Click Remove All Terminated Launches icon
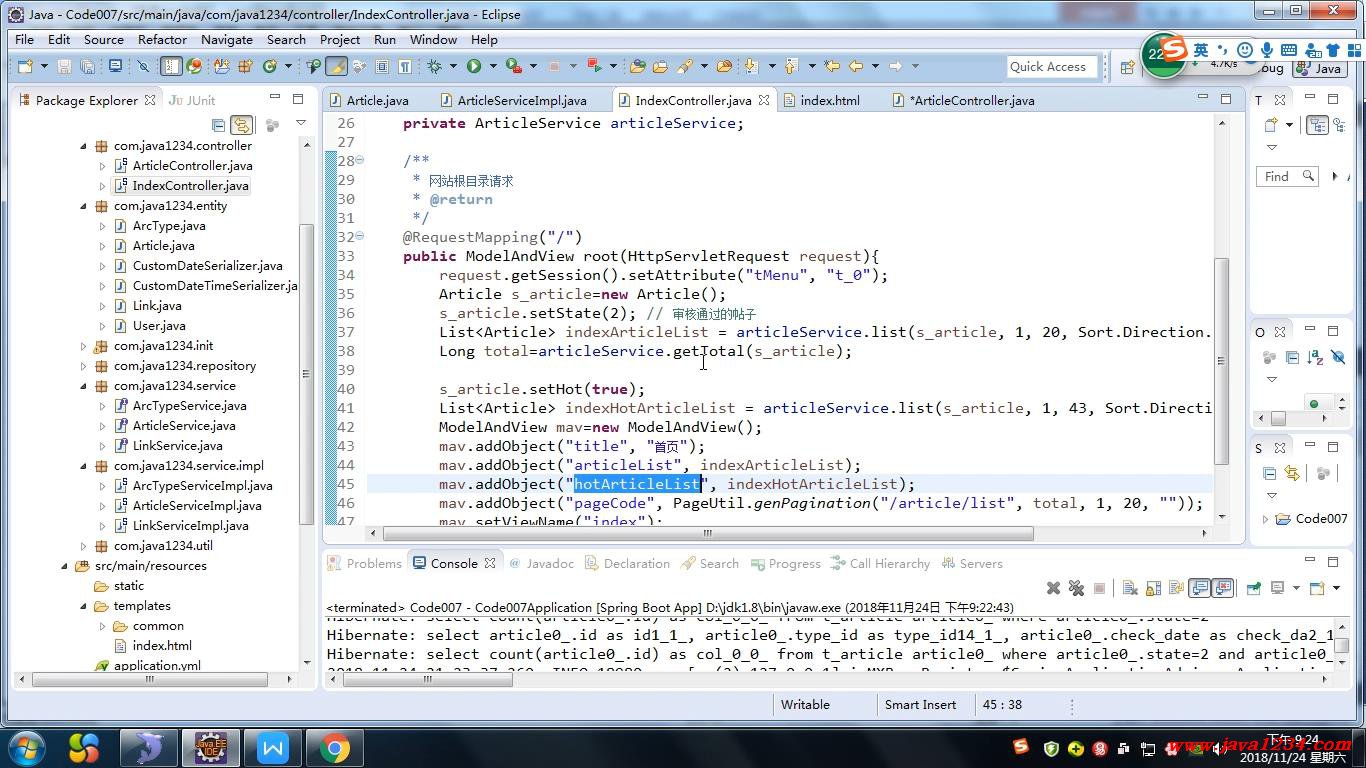 click(1076, 588)
